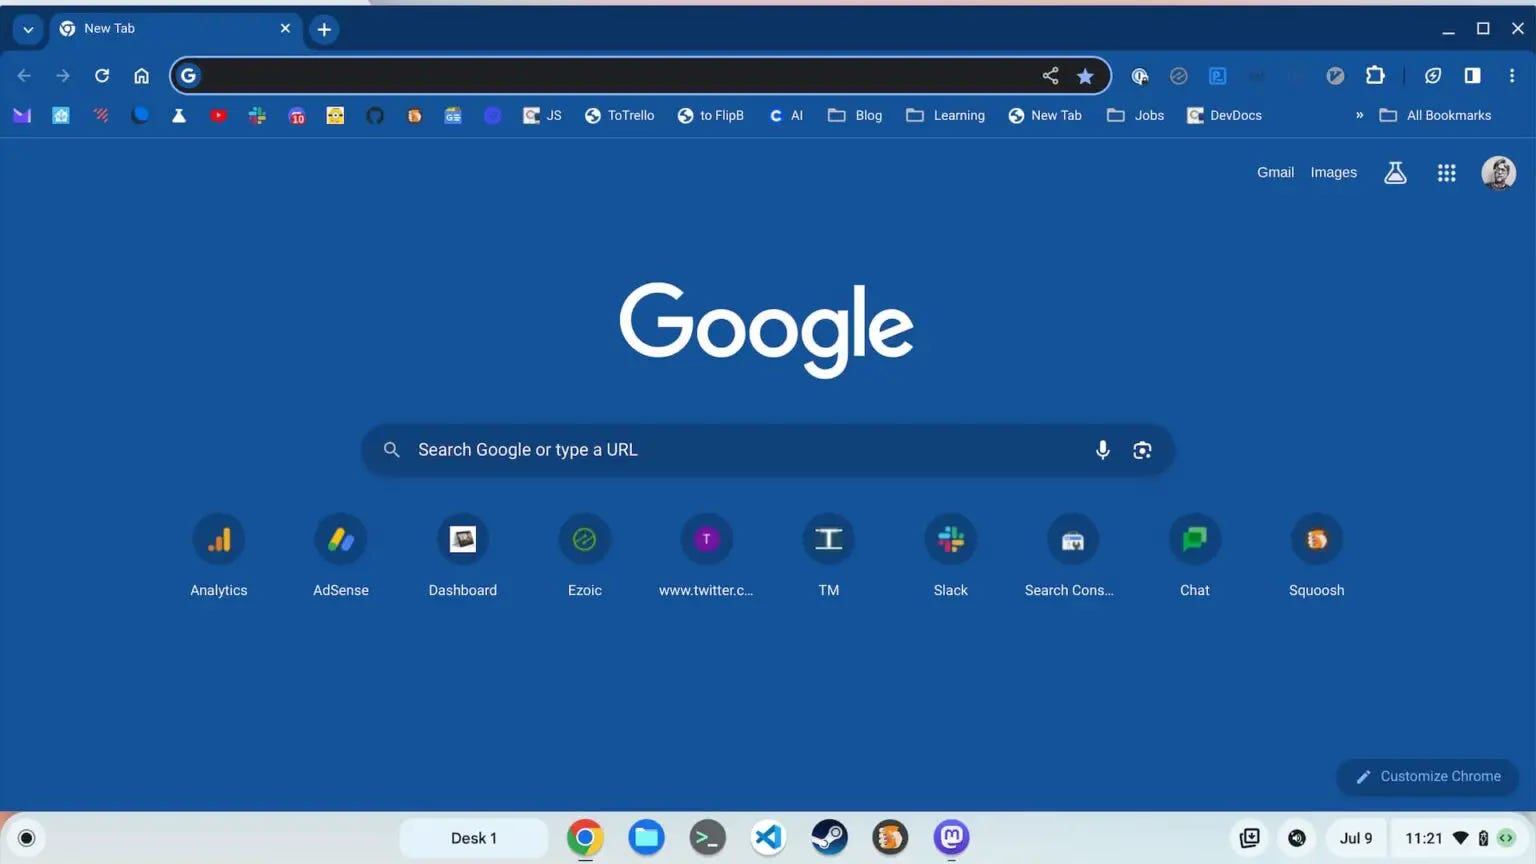Open the ChromeOS launcher circle button
Image resolution: width=1536 pixels, height=864 pixels.
pyautogui.click(x=27, y=838)
